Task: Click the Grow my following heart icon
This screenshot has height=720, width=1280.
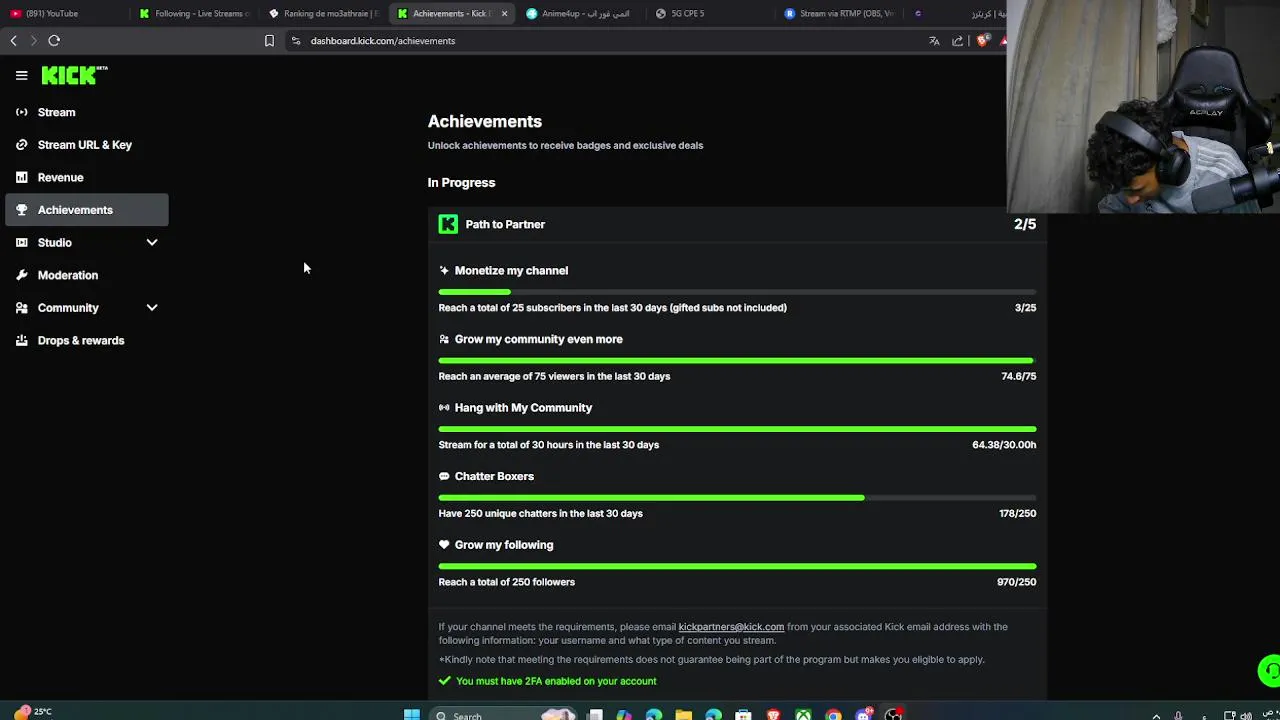Action: pos(444,545)
